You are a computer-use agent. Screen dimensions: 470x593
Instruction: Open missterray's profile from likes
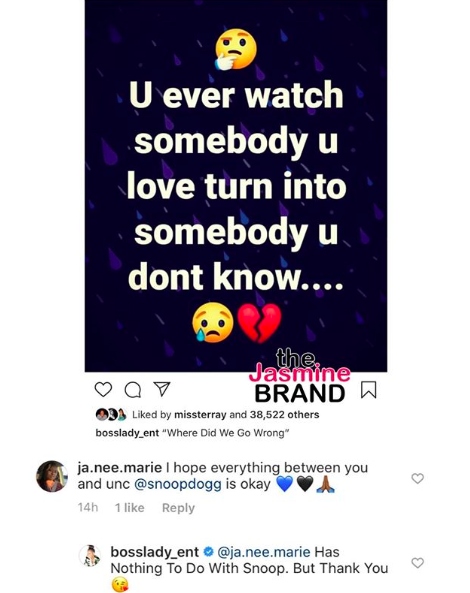point(200,414)
